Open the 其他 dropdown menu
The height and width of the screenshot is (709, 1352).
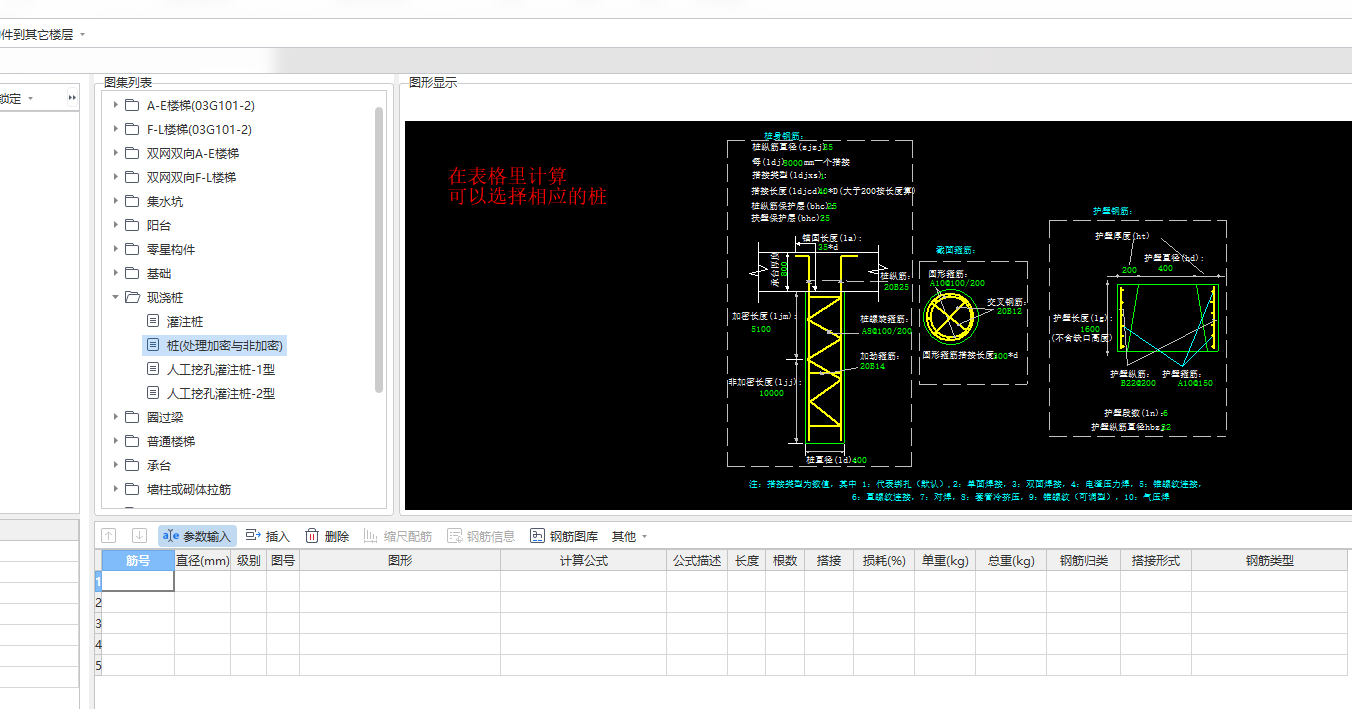click(630, 536)
